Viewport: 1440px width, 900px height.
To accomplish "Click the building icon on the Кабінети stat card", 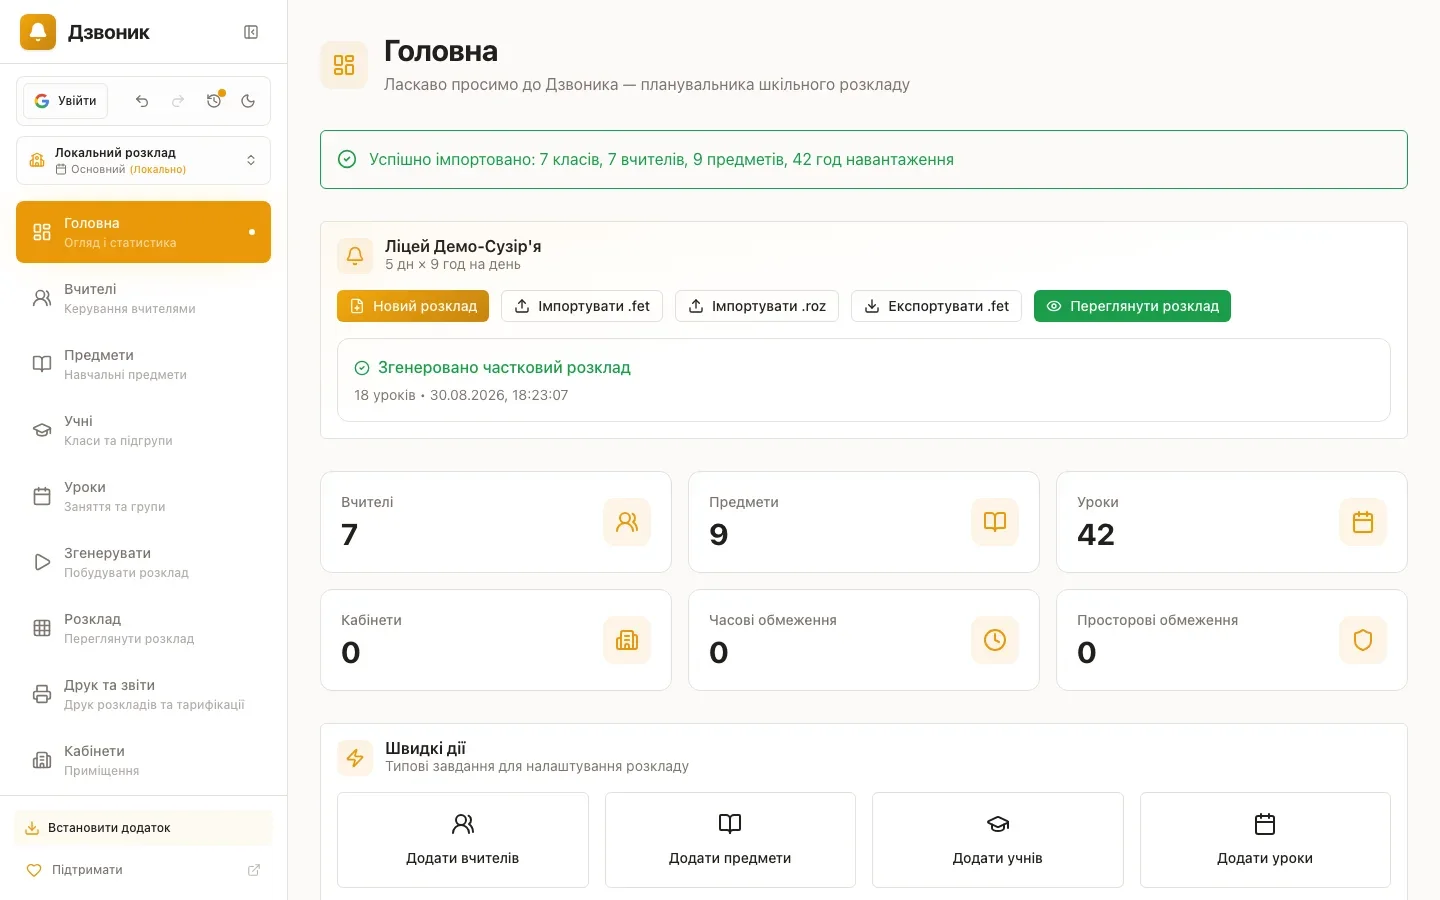I will [x=627, y=640].
